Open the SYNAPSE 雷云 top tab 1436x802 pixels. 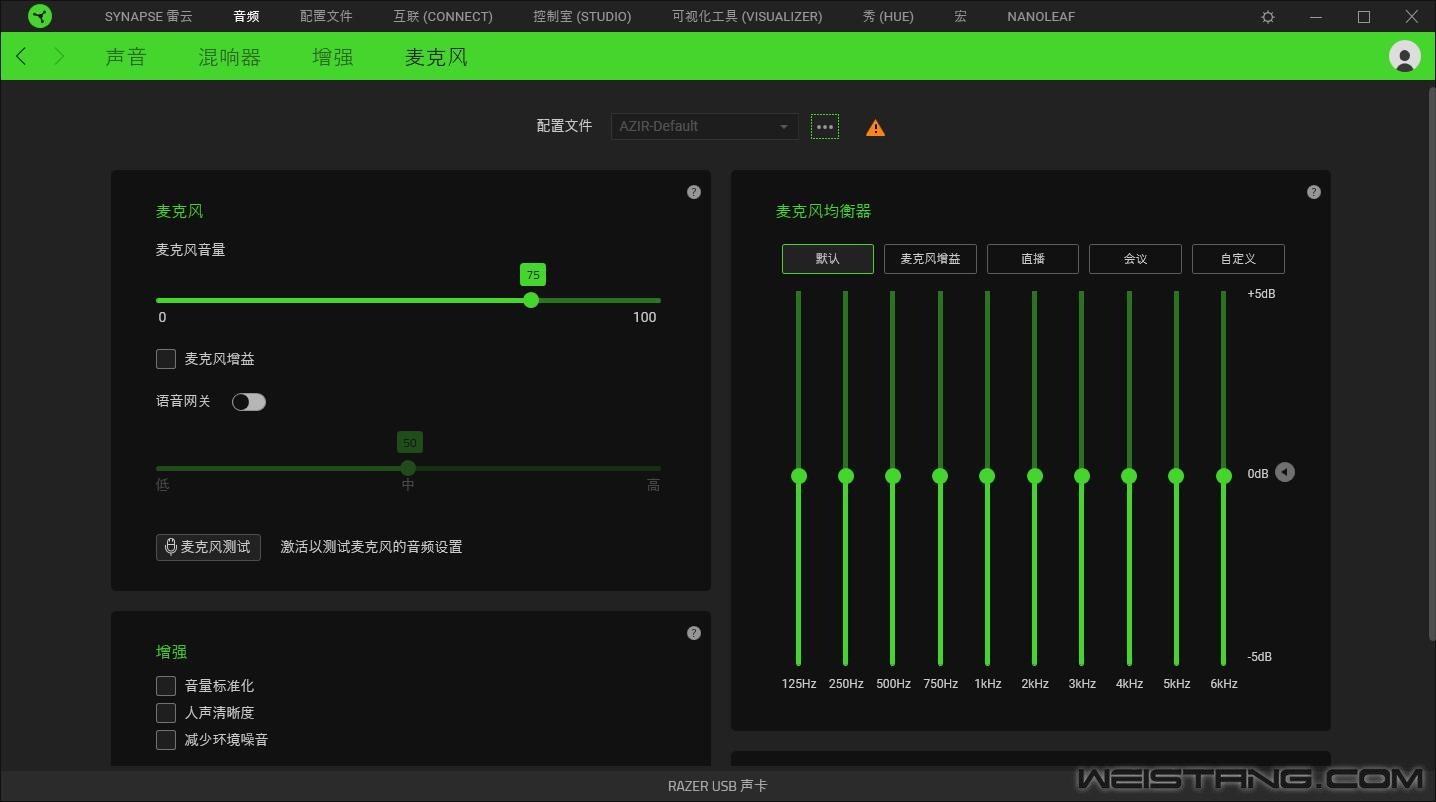point(149,17)
